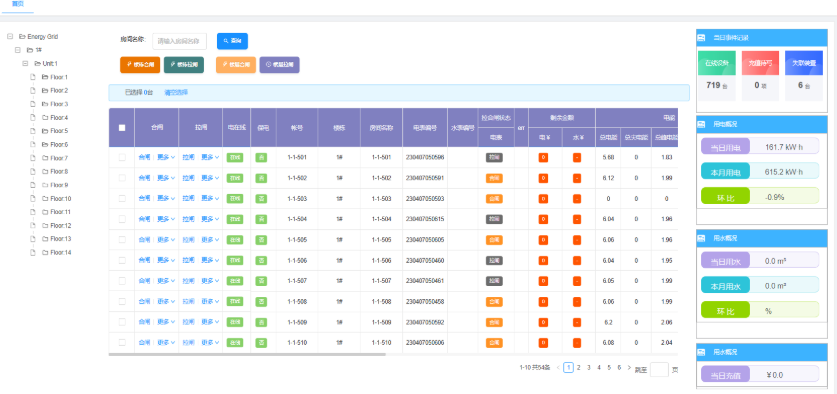Click the magnifier icon in the 查询 button
Image resolution: width=837 pixels, height=394 pixels.
[226, 41]
